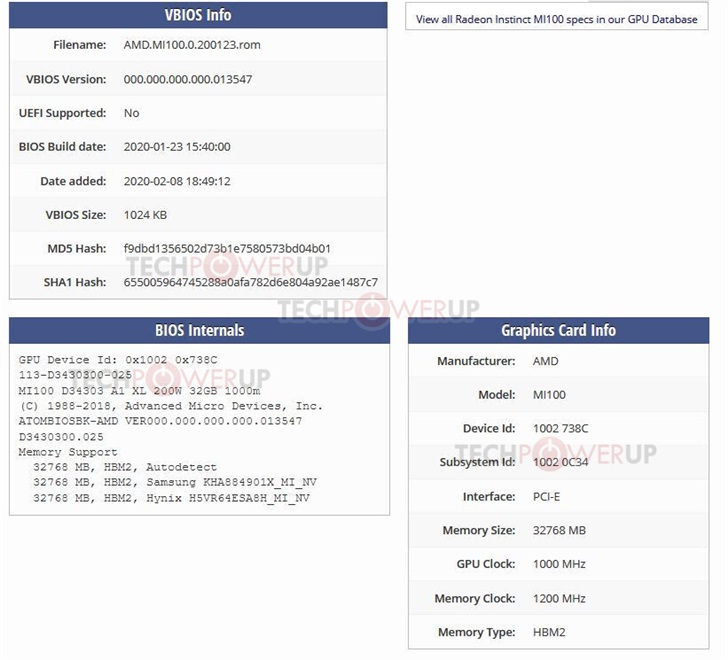The image size is (728, 660).
Task: Click VBIOS Version value 000.000.000.000.013547
Action: click(188, 79)
